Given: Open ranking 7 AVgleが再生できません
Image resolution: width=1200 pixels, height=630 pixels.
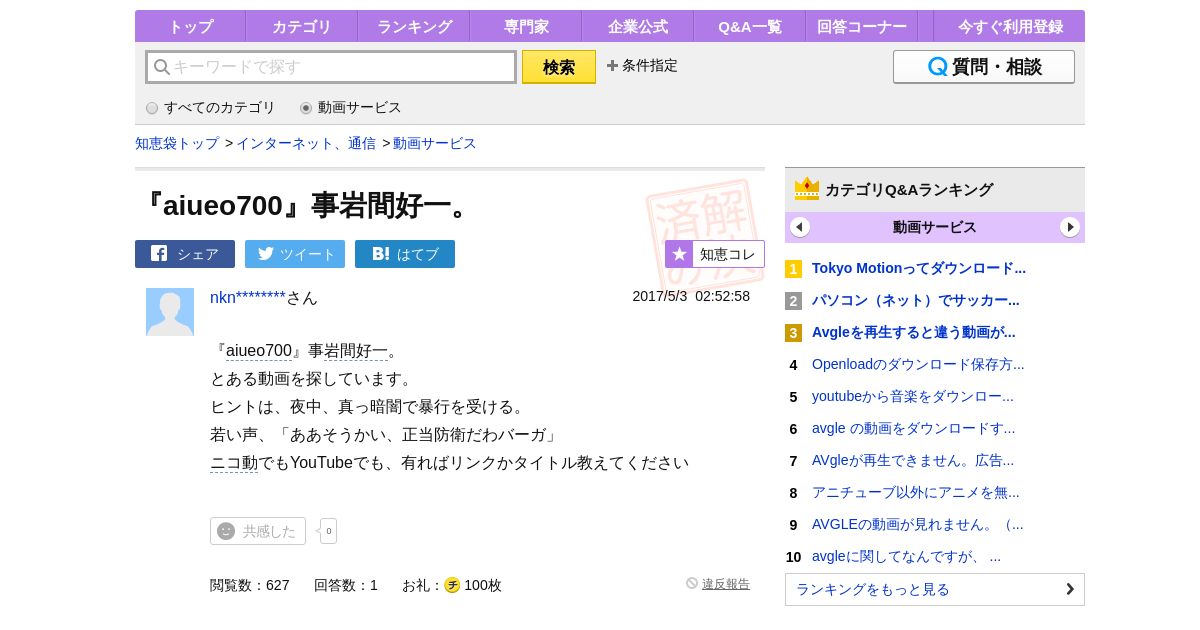Looking at the screenshot, I should coord(913,460).
